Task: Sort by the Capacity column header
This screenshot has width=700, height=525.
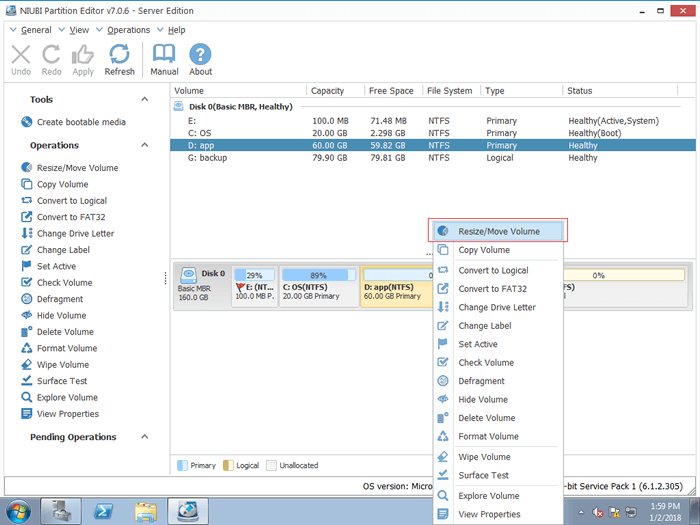Action: 335,91
